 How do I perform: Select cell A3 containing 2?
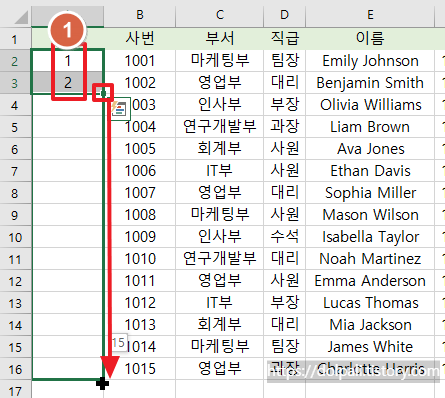[68, 83]
